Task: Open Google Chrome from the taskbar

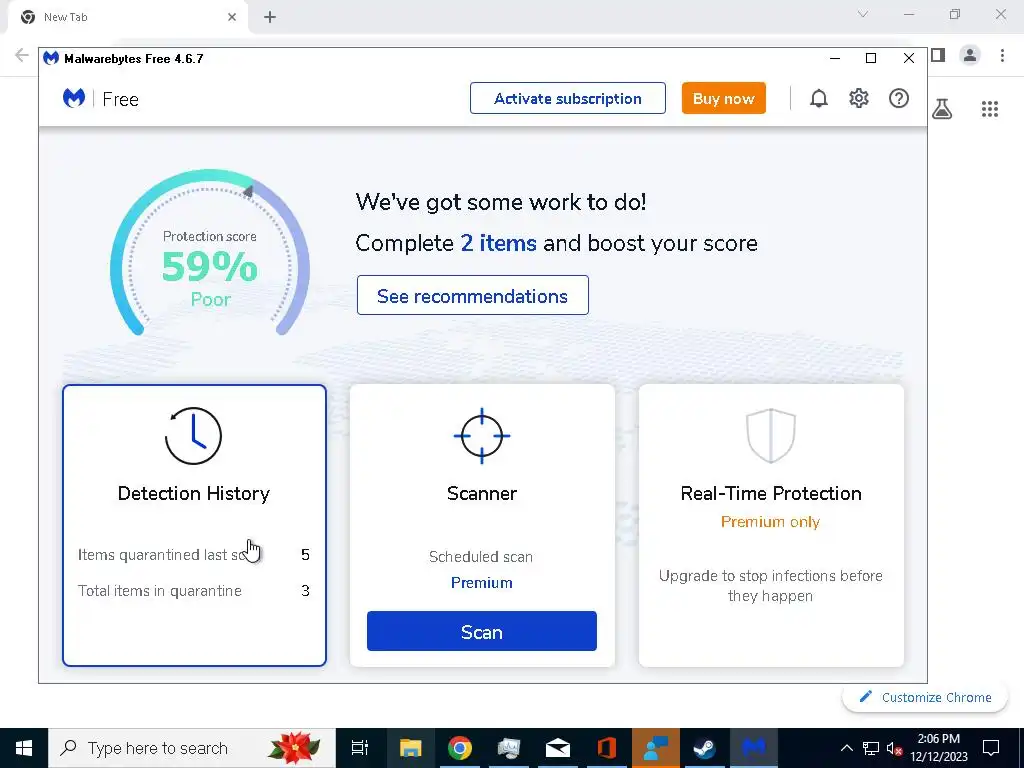Action: pyautogui.click(x=460, y=748)
